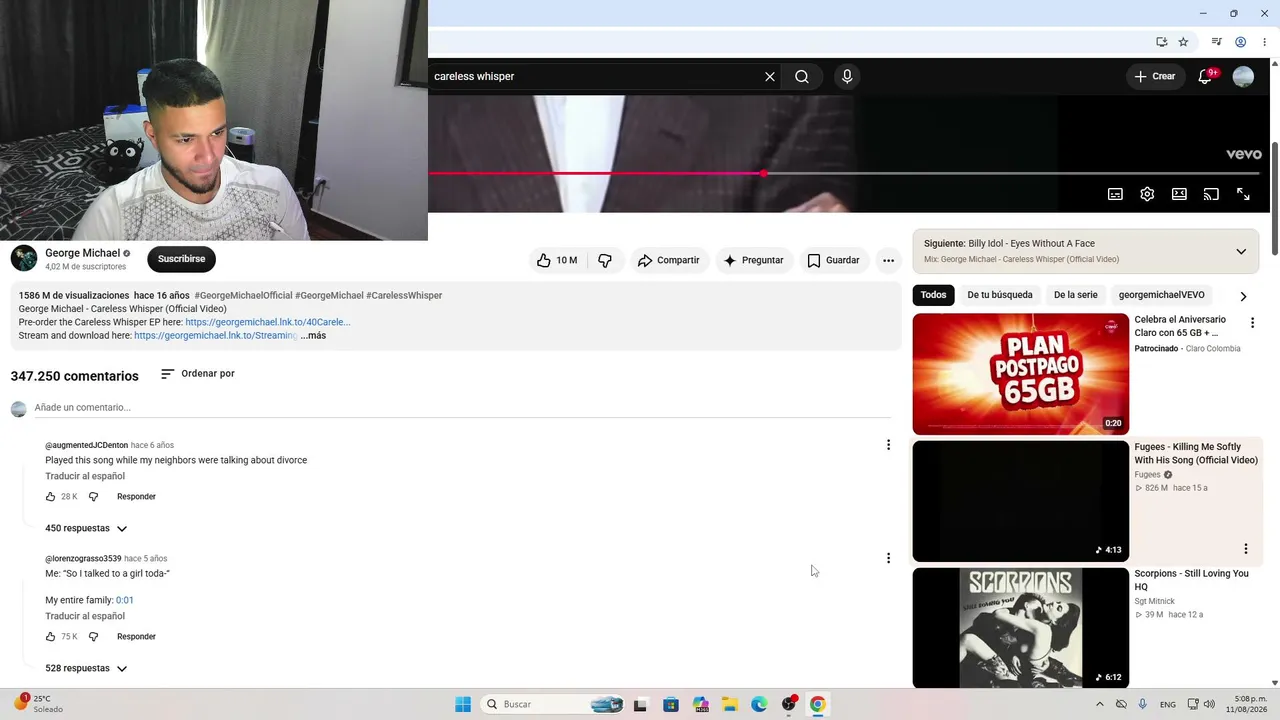Open the video player settings gear
Viewport: 1280px width, 720px height.
(x=1147, y=194)
